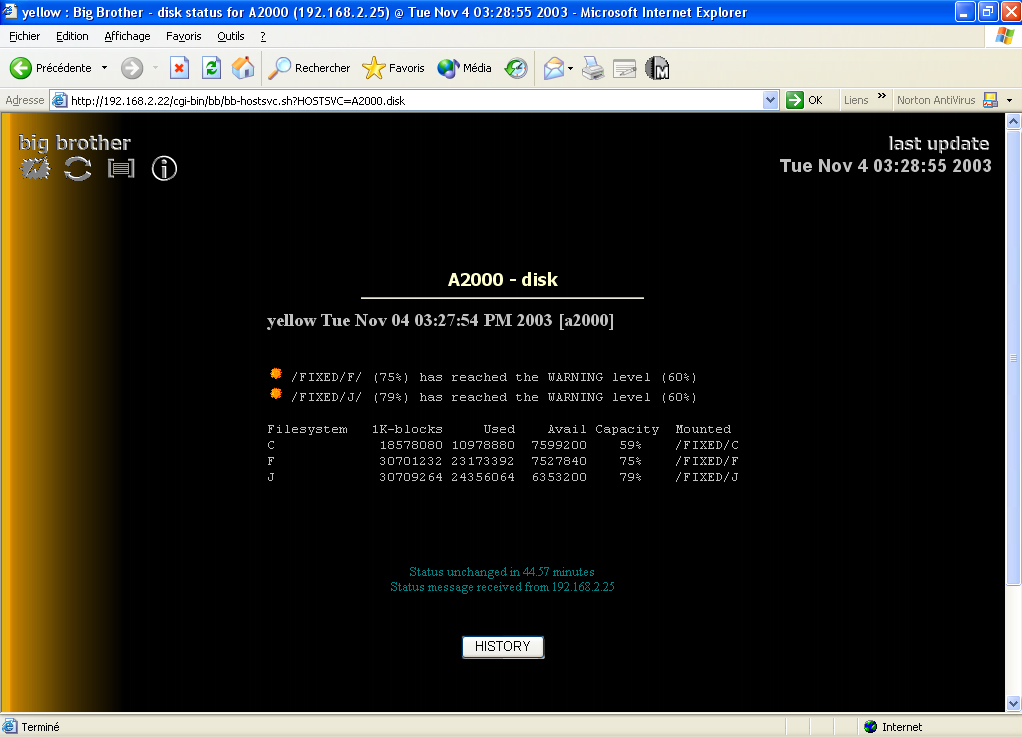Click the Big Brother circular arrows icon
1022x737 pixels.
(x=77, y=168)
